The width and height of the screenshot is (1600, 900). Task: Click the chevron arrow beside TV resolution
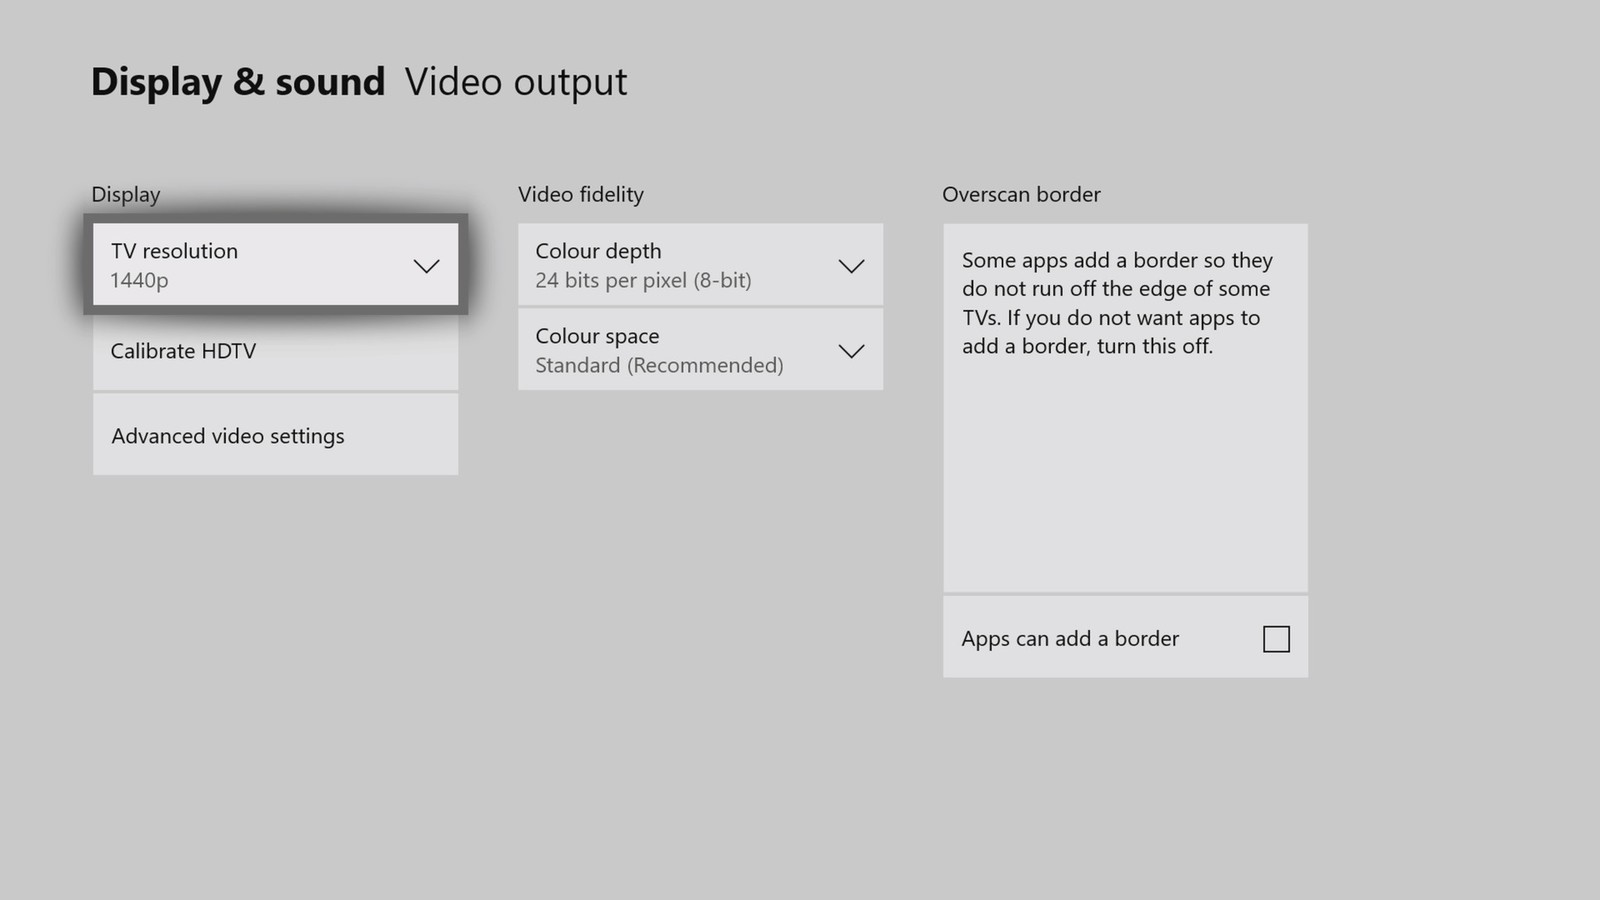pyautogui.click(x=426, y=266)
